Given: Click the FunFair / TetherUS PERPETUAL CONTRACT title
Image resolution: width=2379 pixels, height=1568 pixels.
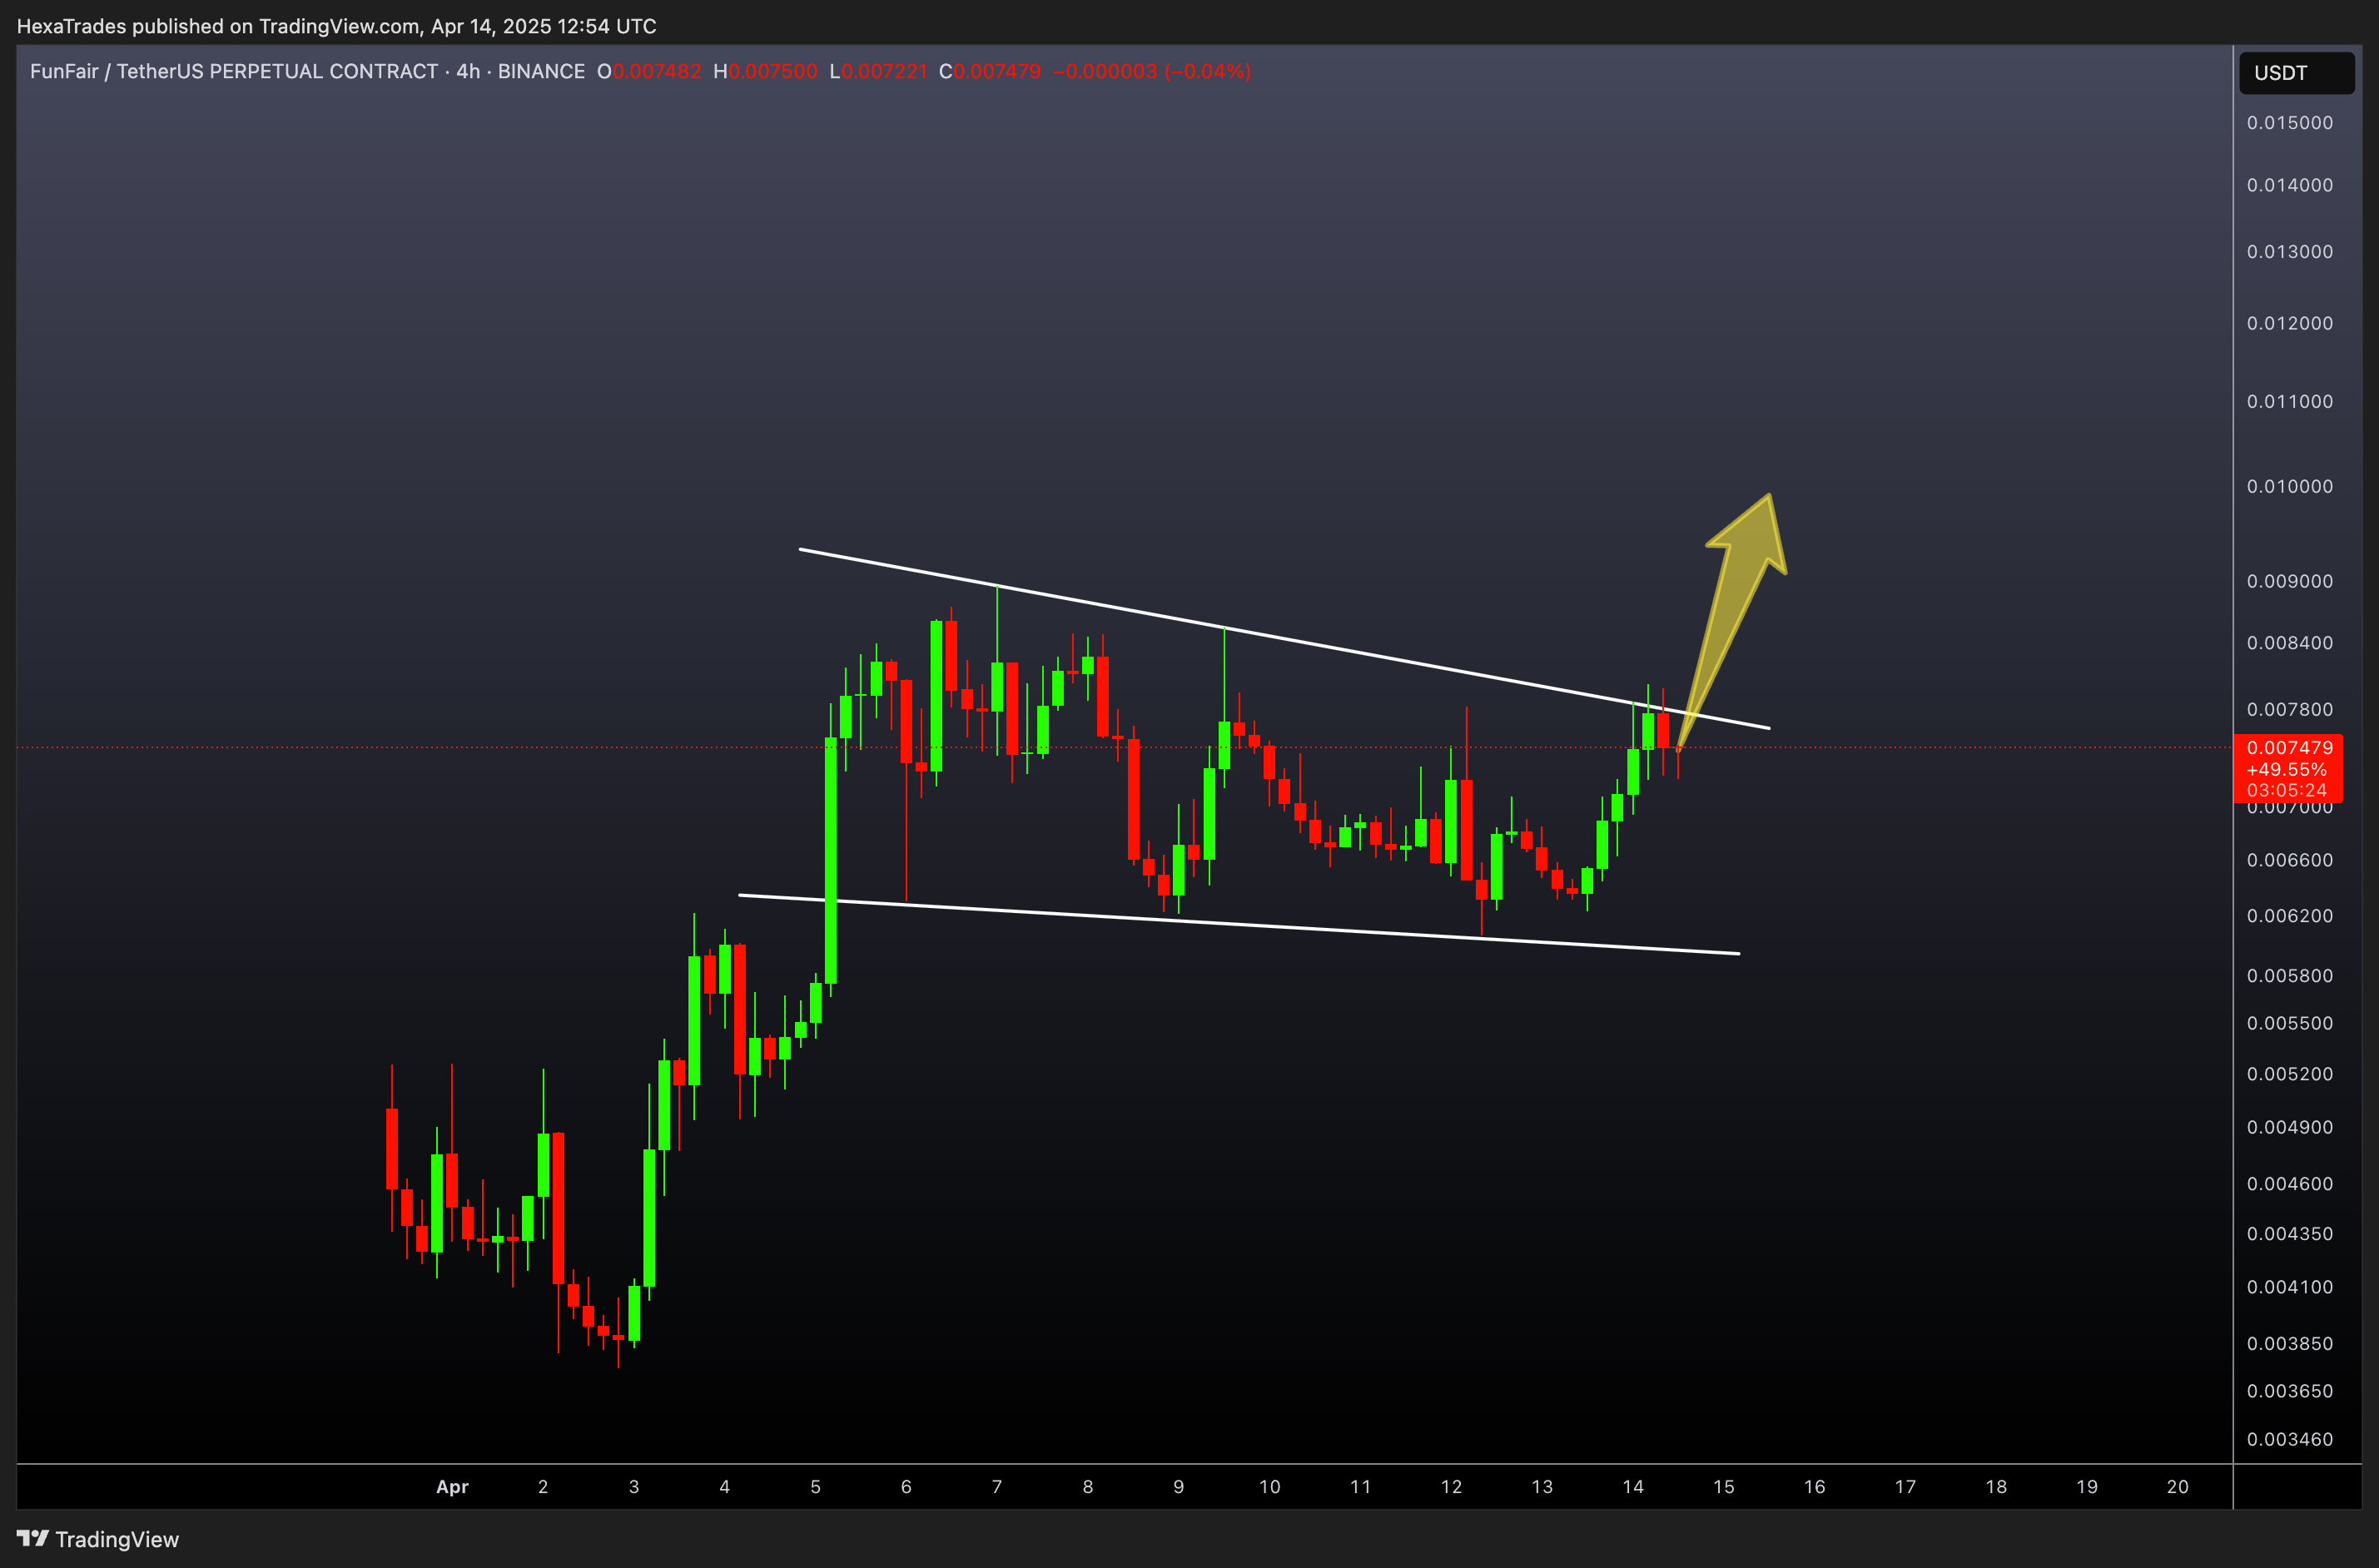Looking at the screenshot, I should pos(234,71).
